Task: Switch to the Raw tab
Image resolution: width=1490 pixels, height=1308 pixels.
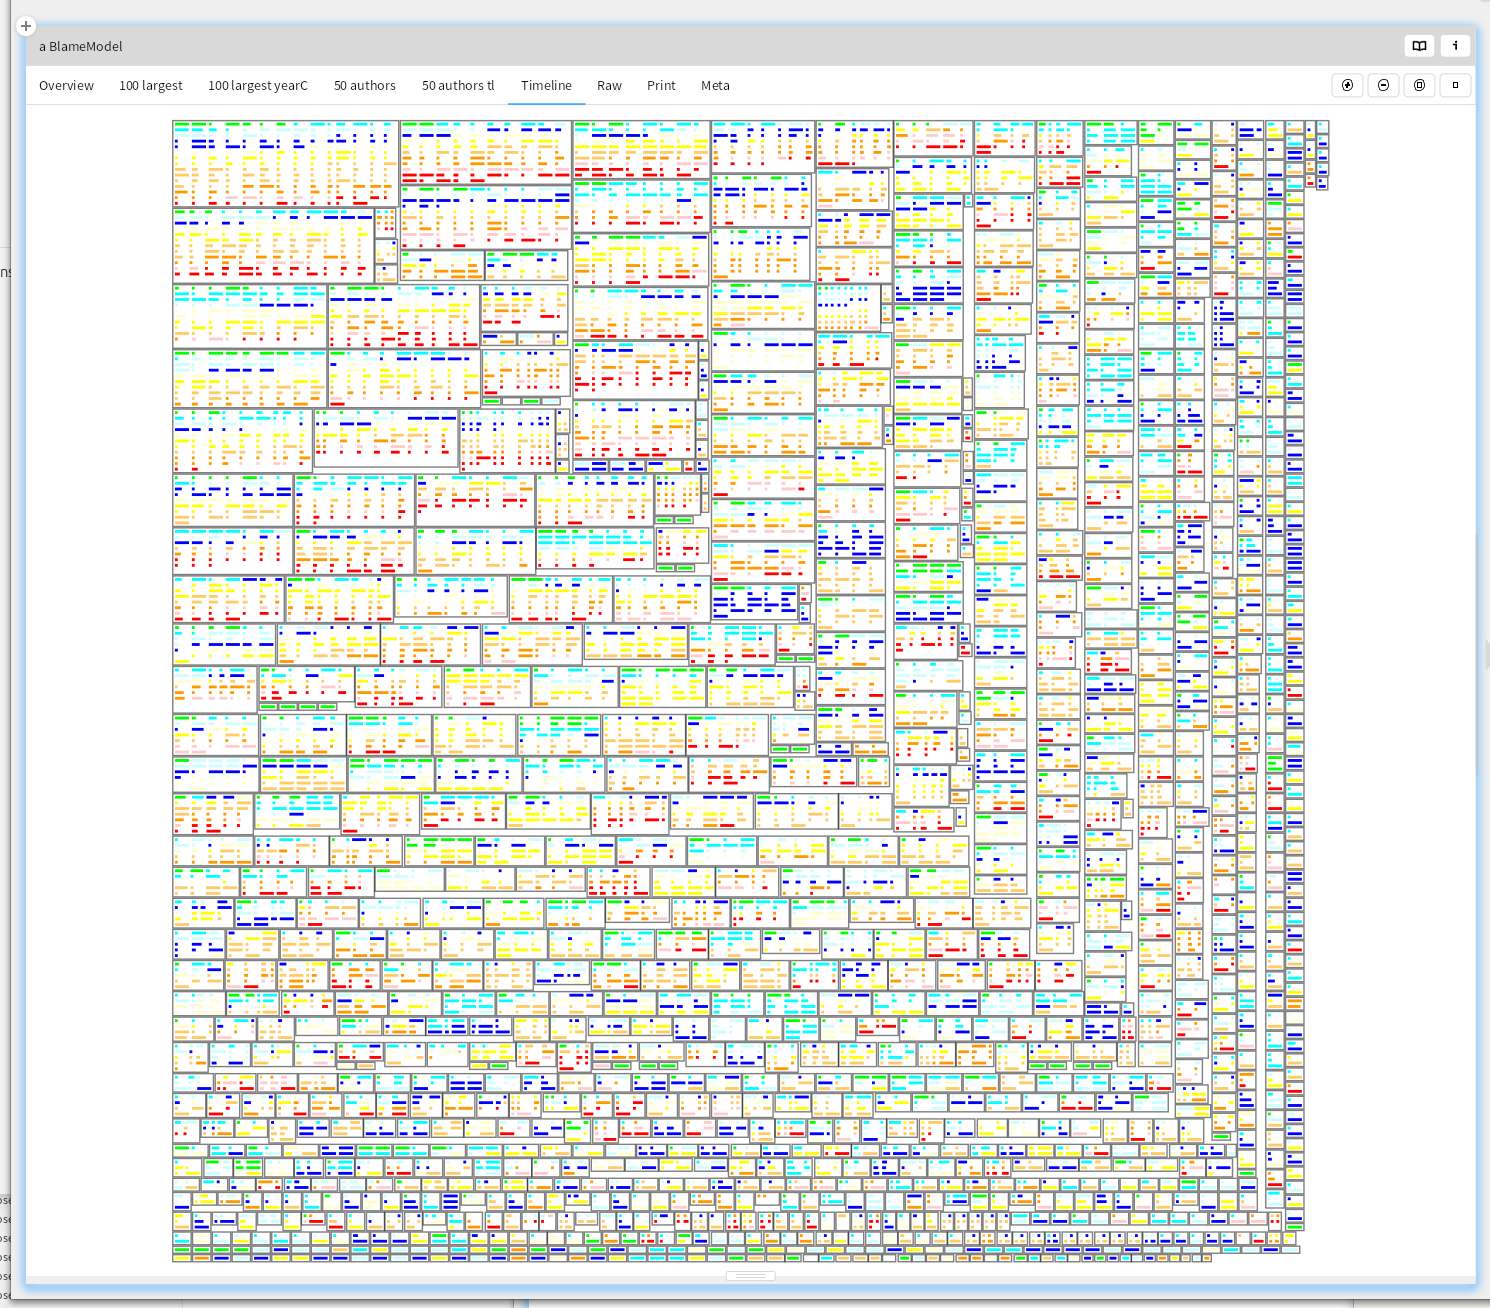Action: pyautogui.click(x=609, y=86)
